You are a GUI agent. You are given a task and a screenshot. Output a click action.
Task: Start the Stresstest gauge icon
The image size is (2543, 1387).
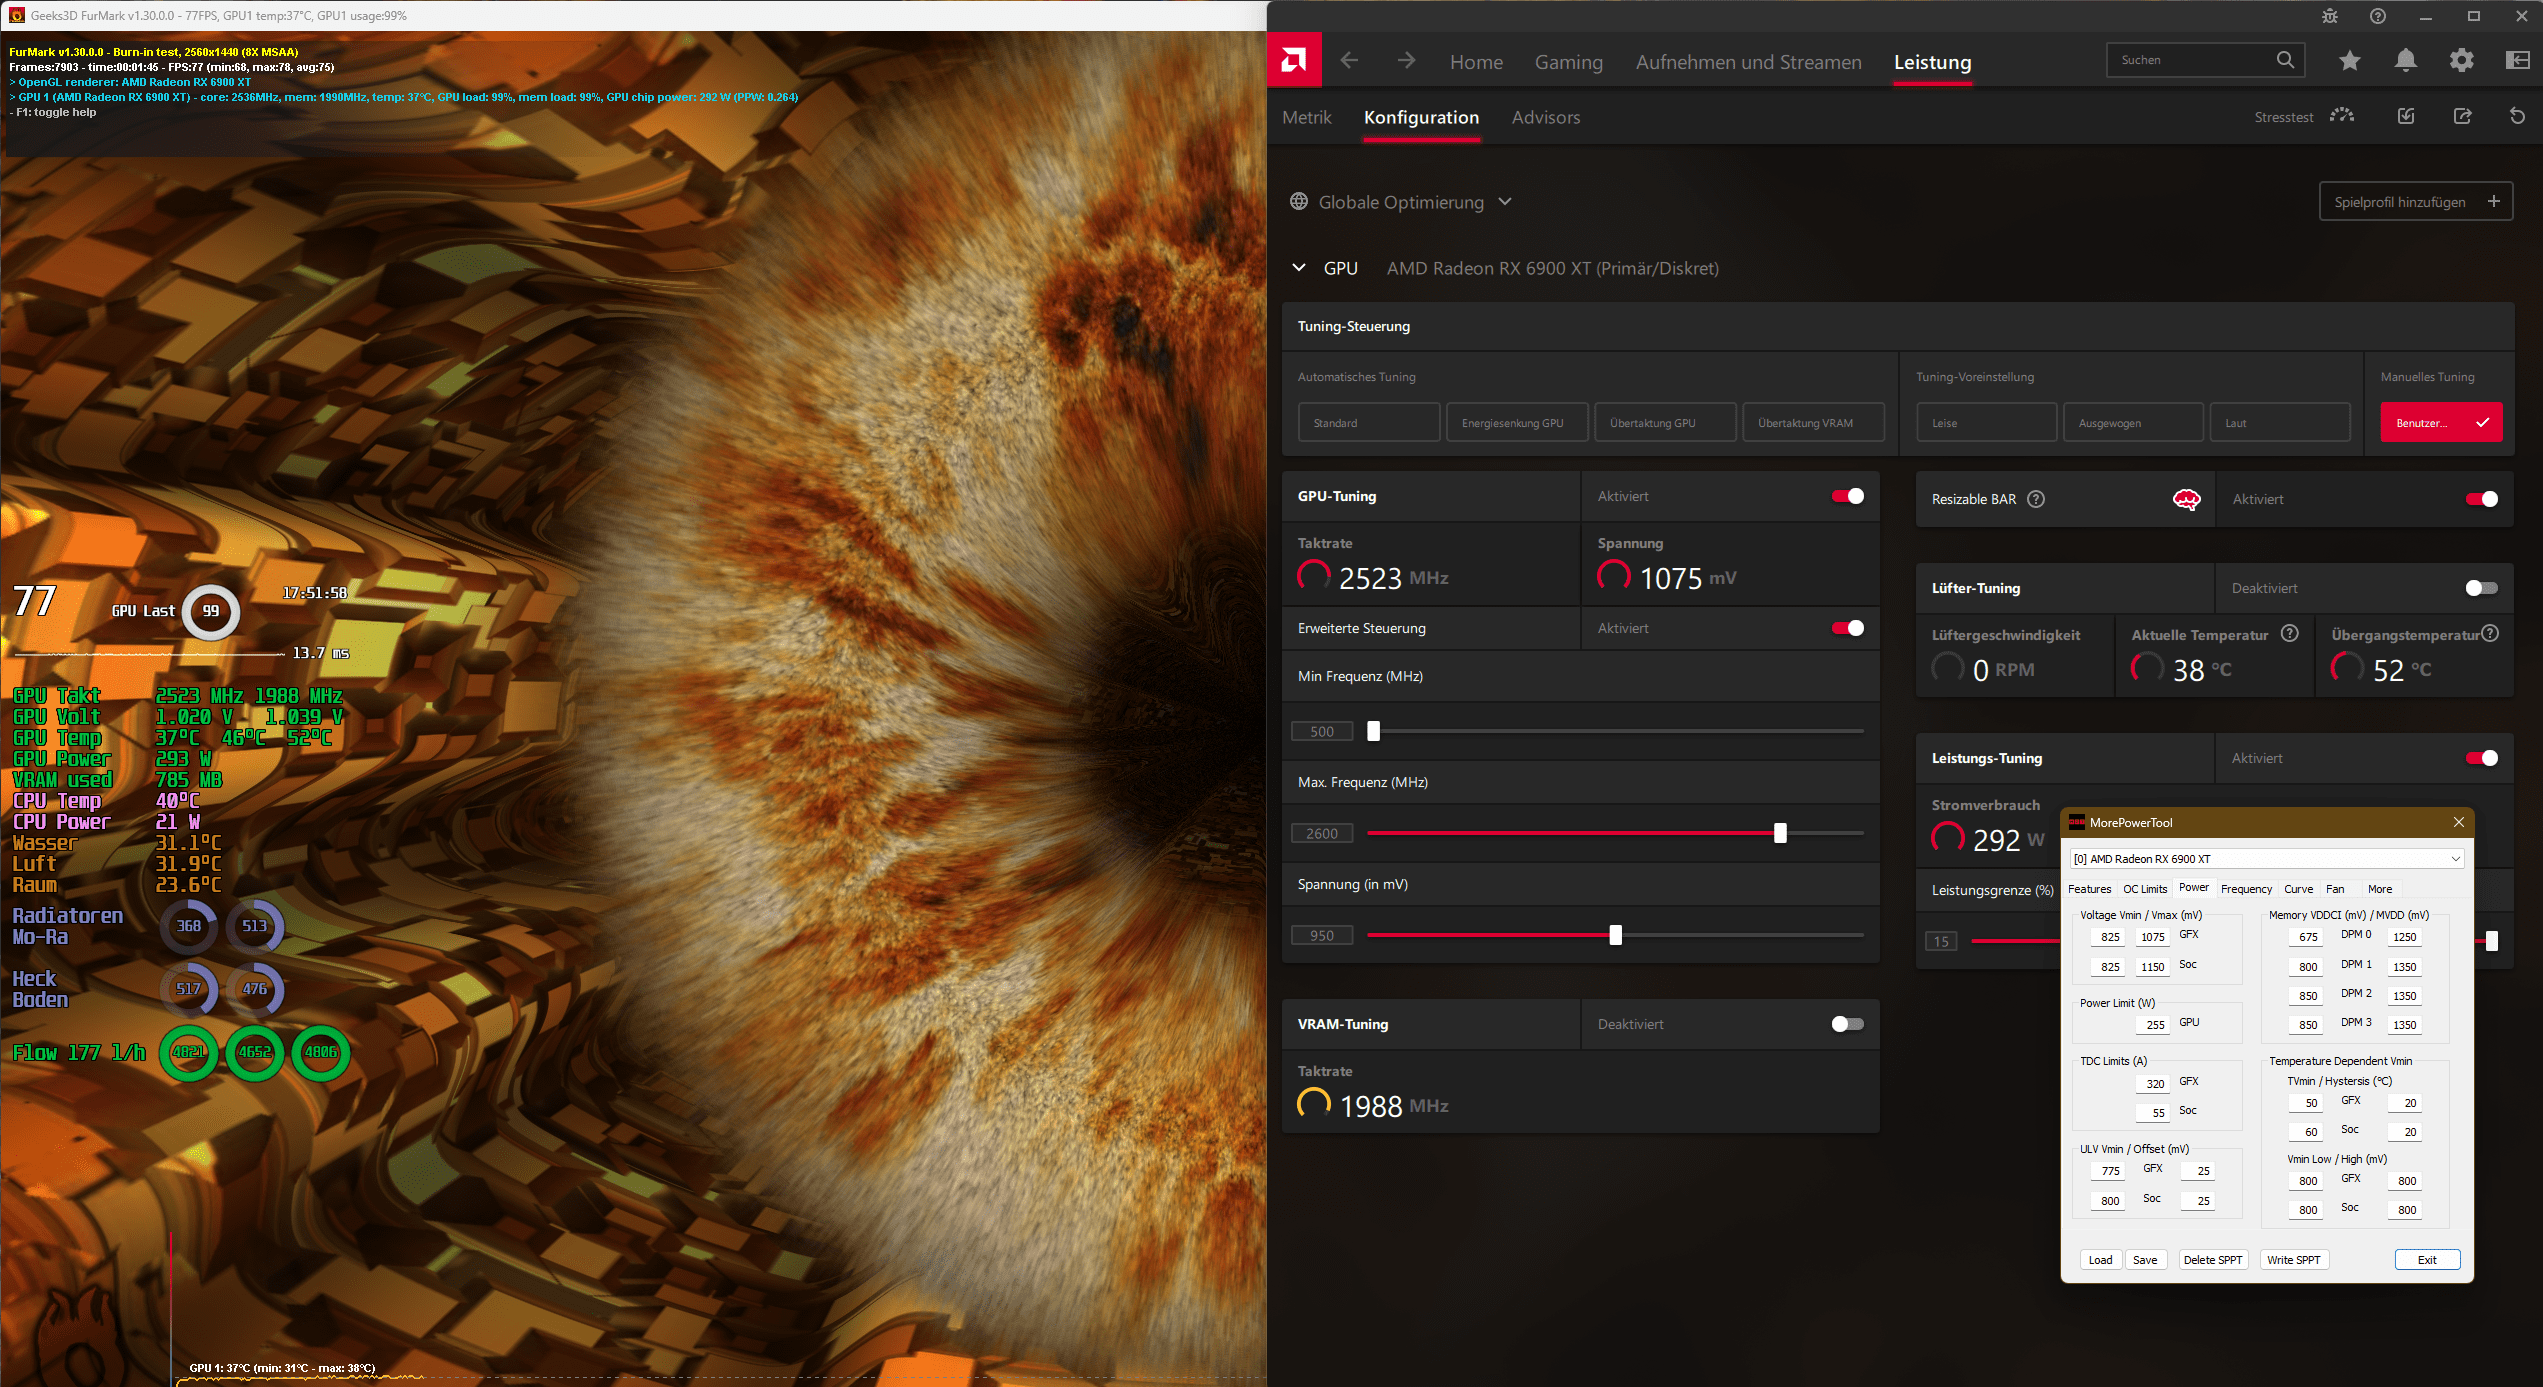click(x=2342, y=116)
